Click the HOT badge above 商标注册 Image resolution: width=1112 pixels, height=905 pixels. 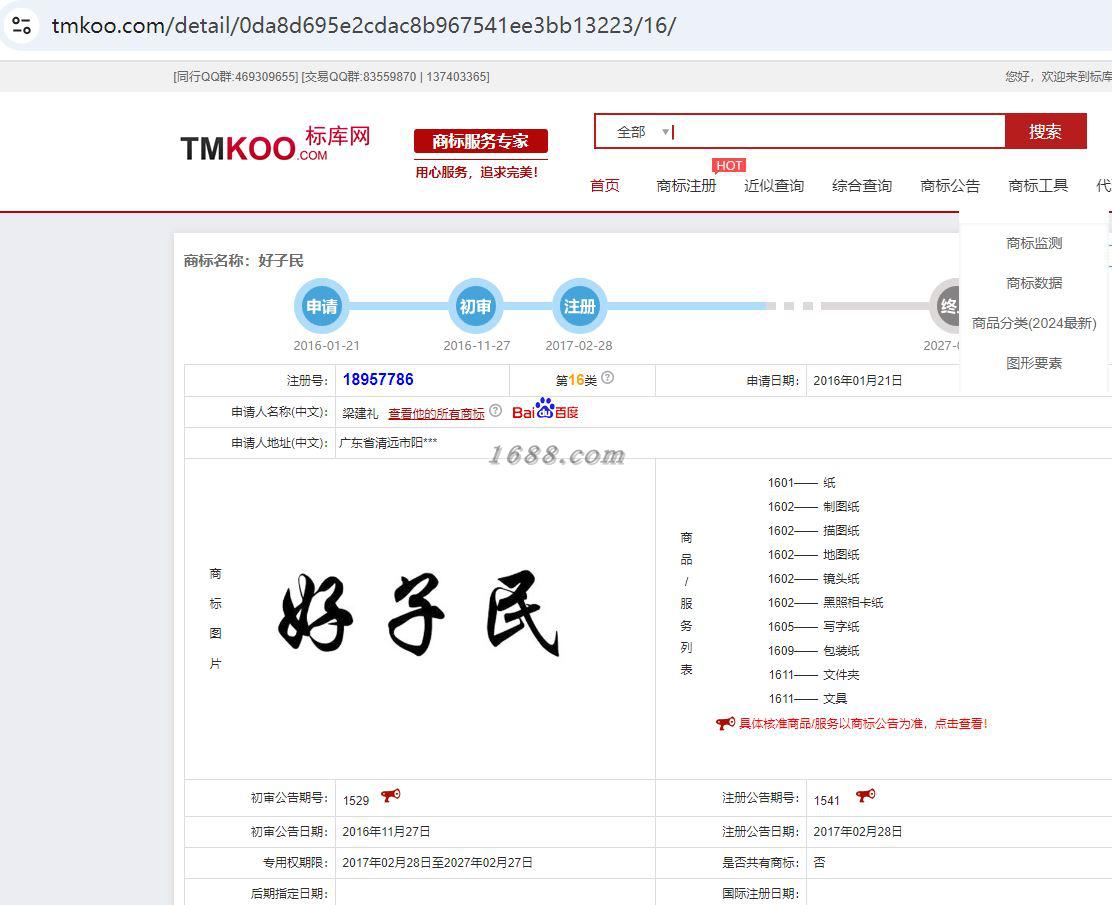(x=729, y=165)
